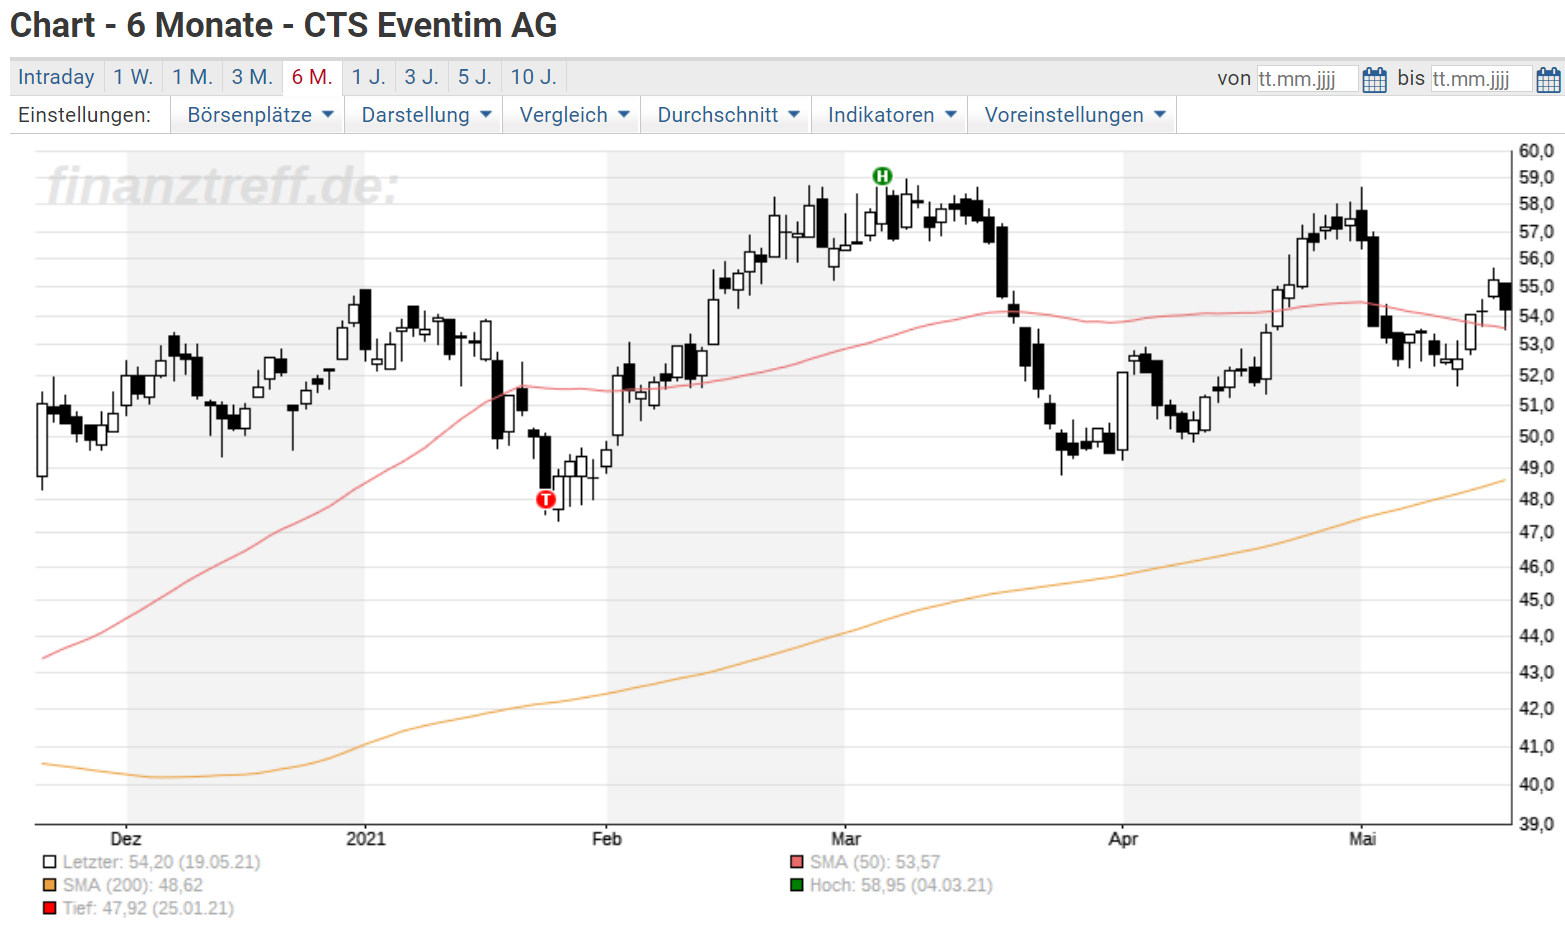1565x929 pixels.
Task: Open the 'von' date calendar picker icon
Action: pos(1375,79)
